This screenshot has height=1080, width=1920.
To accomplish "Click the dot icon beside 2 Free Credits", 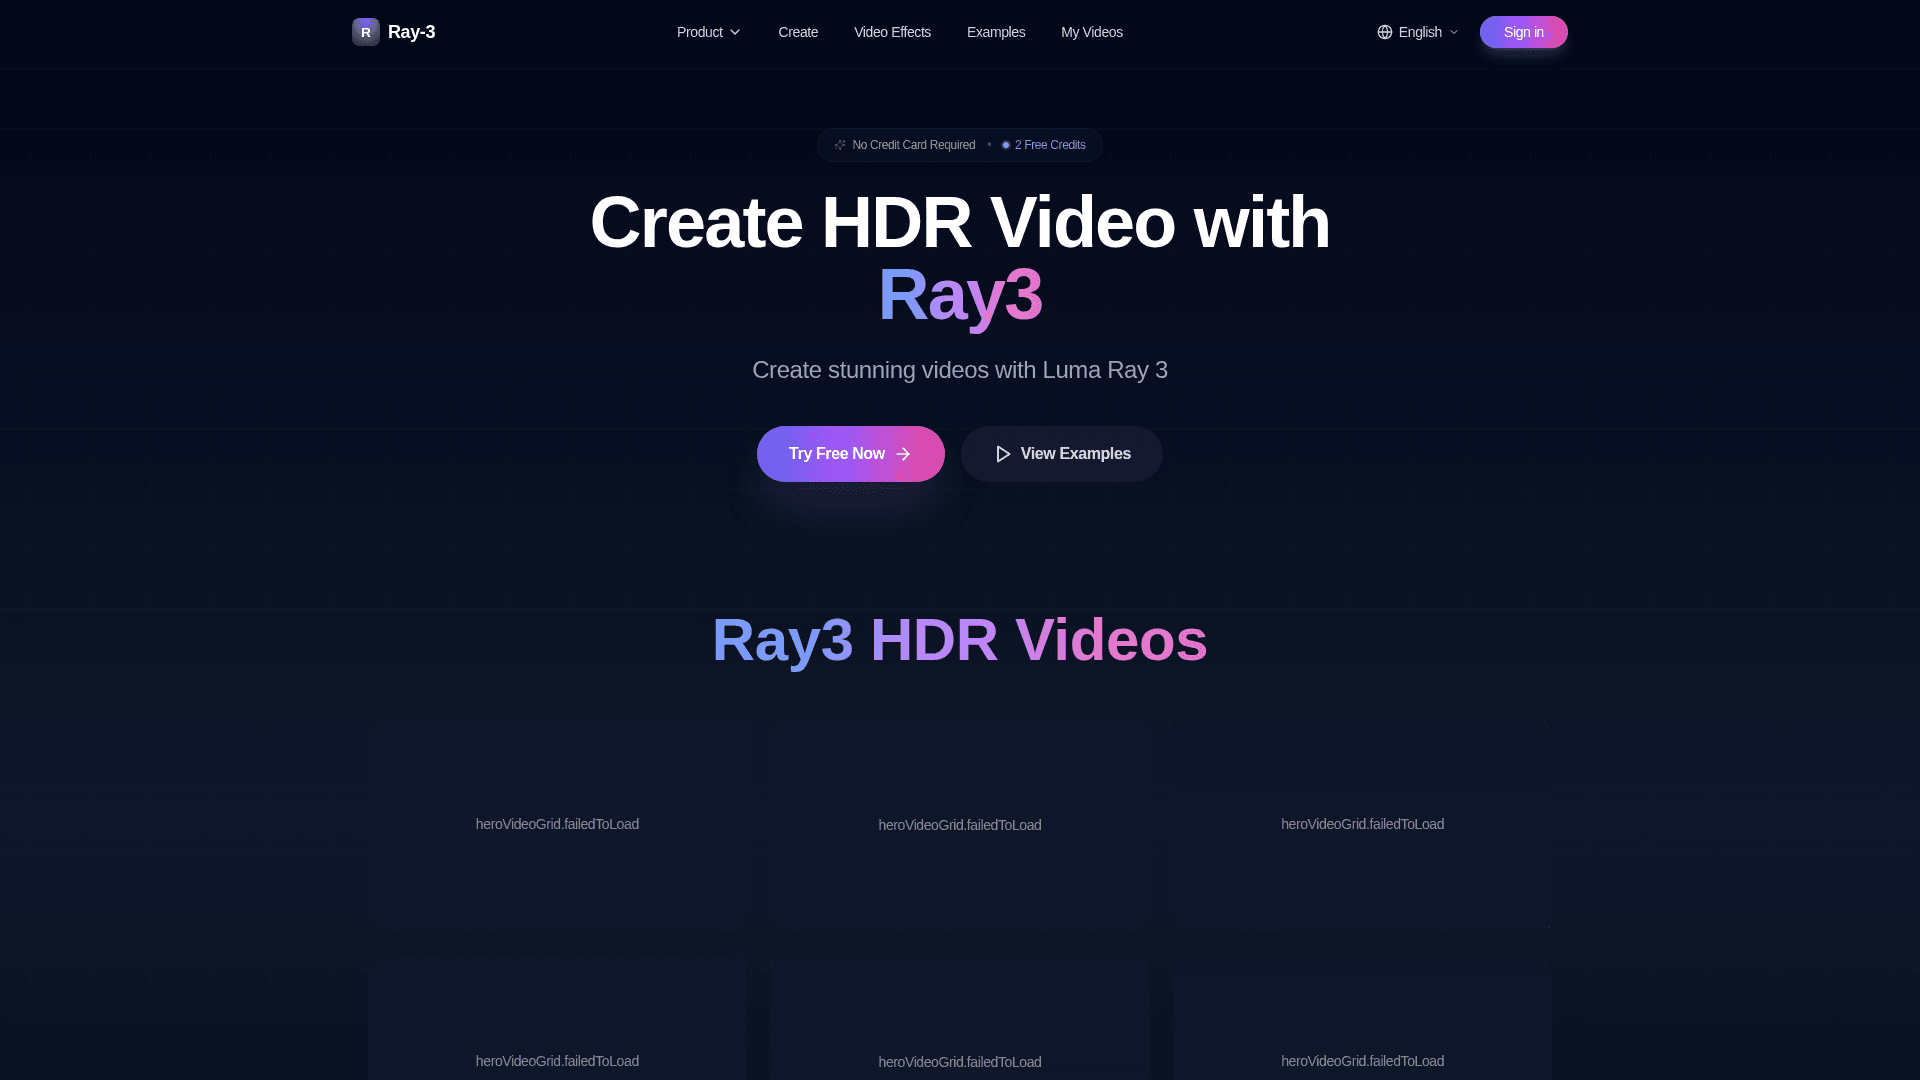I will pyautogui.click(x=1006, y=145).
